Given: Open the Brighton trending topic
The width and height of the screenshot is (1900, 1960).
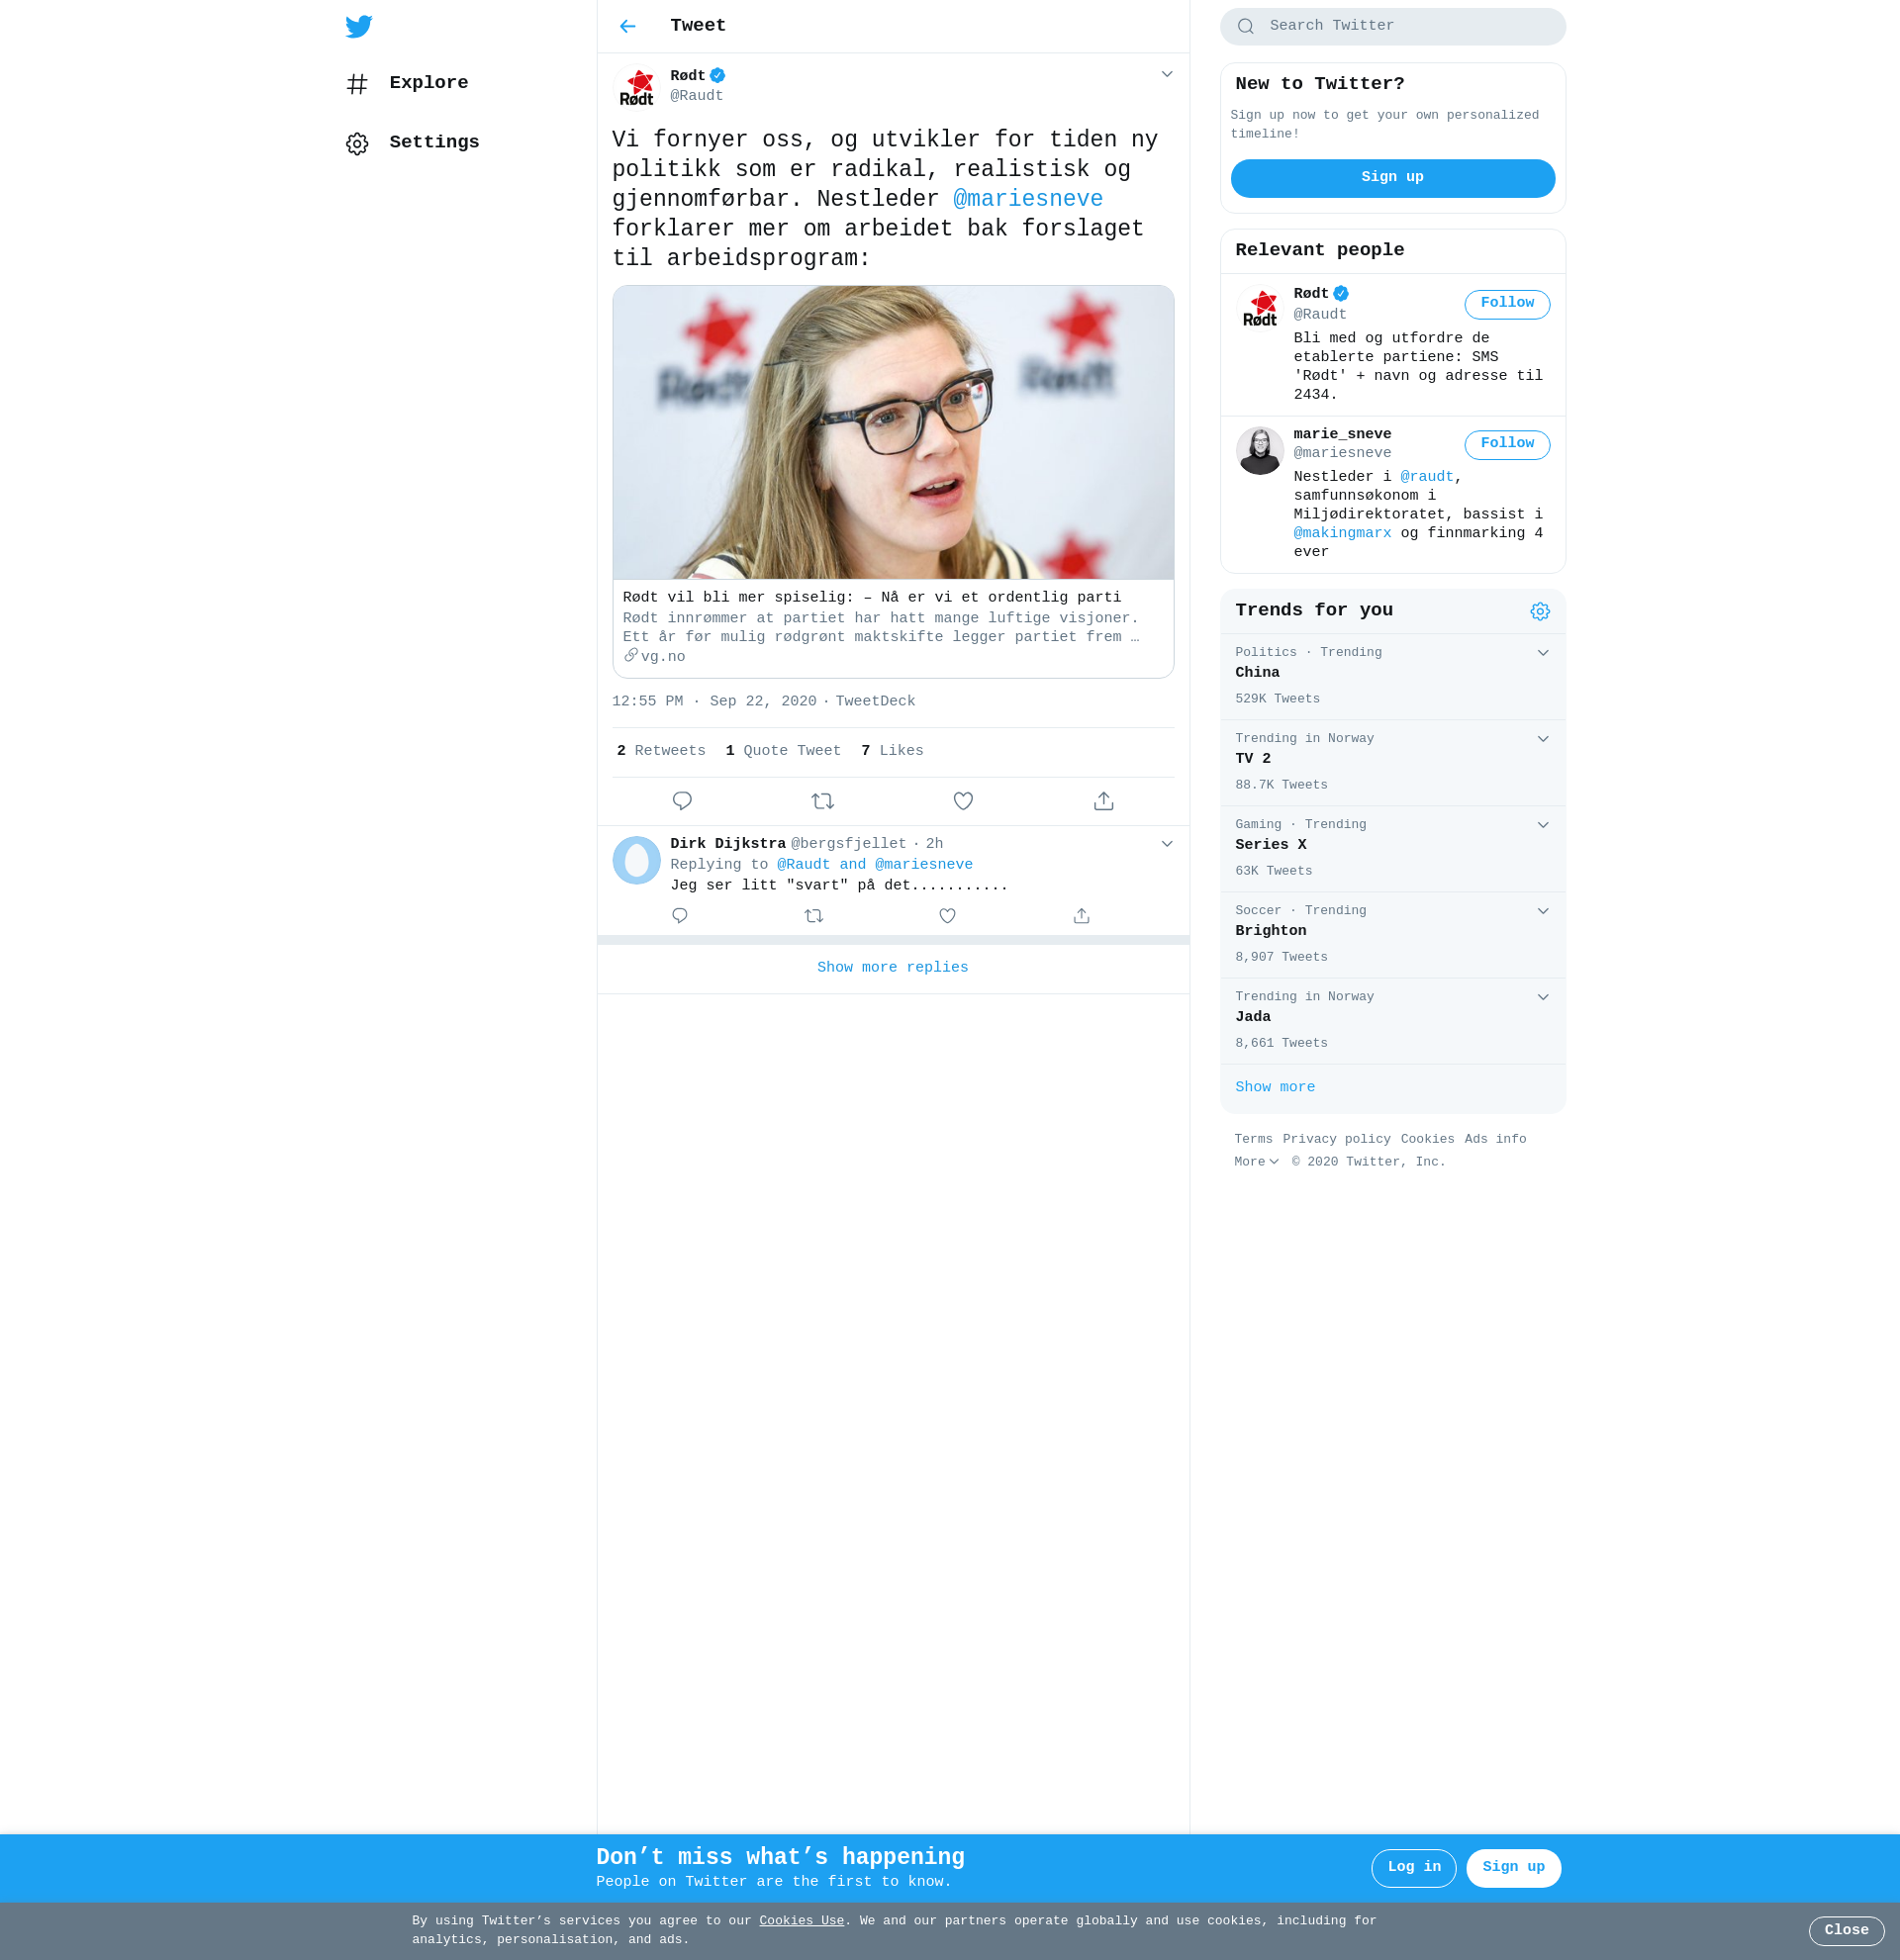Looking at the screenshot, I should (x=1393, y=935).
